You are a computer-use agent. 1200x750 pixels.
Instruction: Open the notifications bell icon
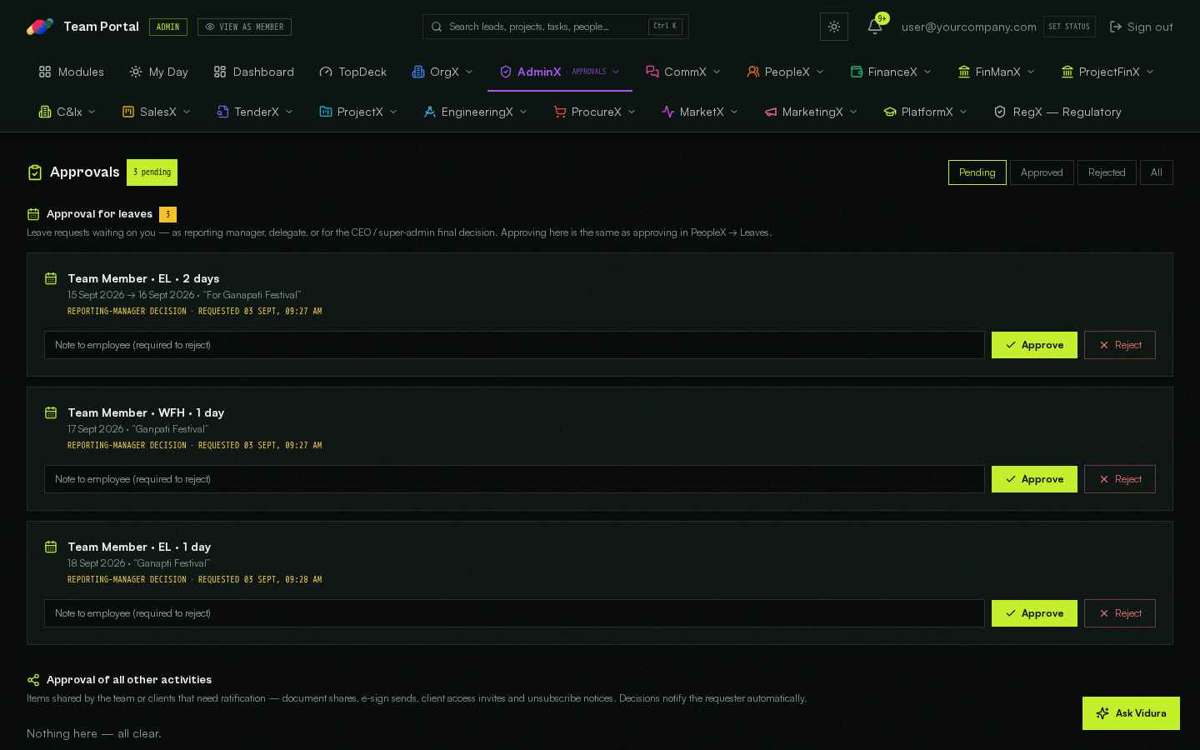tap(875, 27)
